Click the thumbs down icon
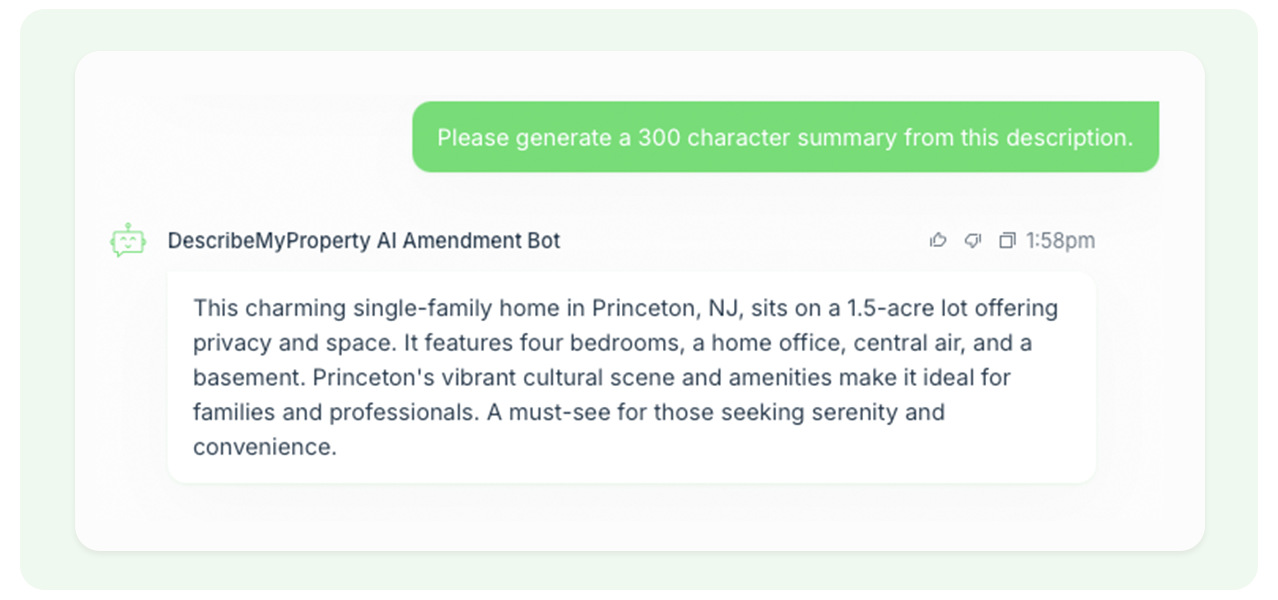1278x600 pixels. tap(972, 240)
